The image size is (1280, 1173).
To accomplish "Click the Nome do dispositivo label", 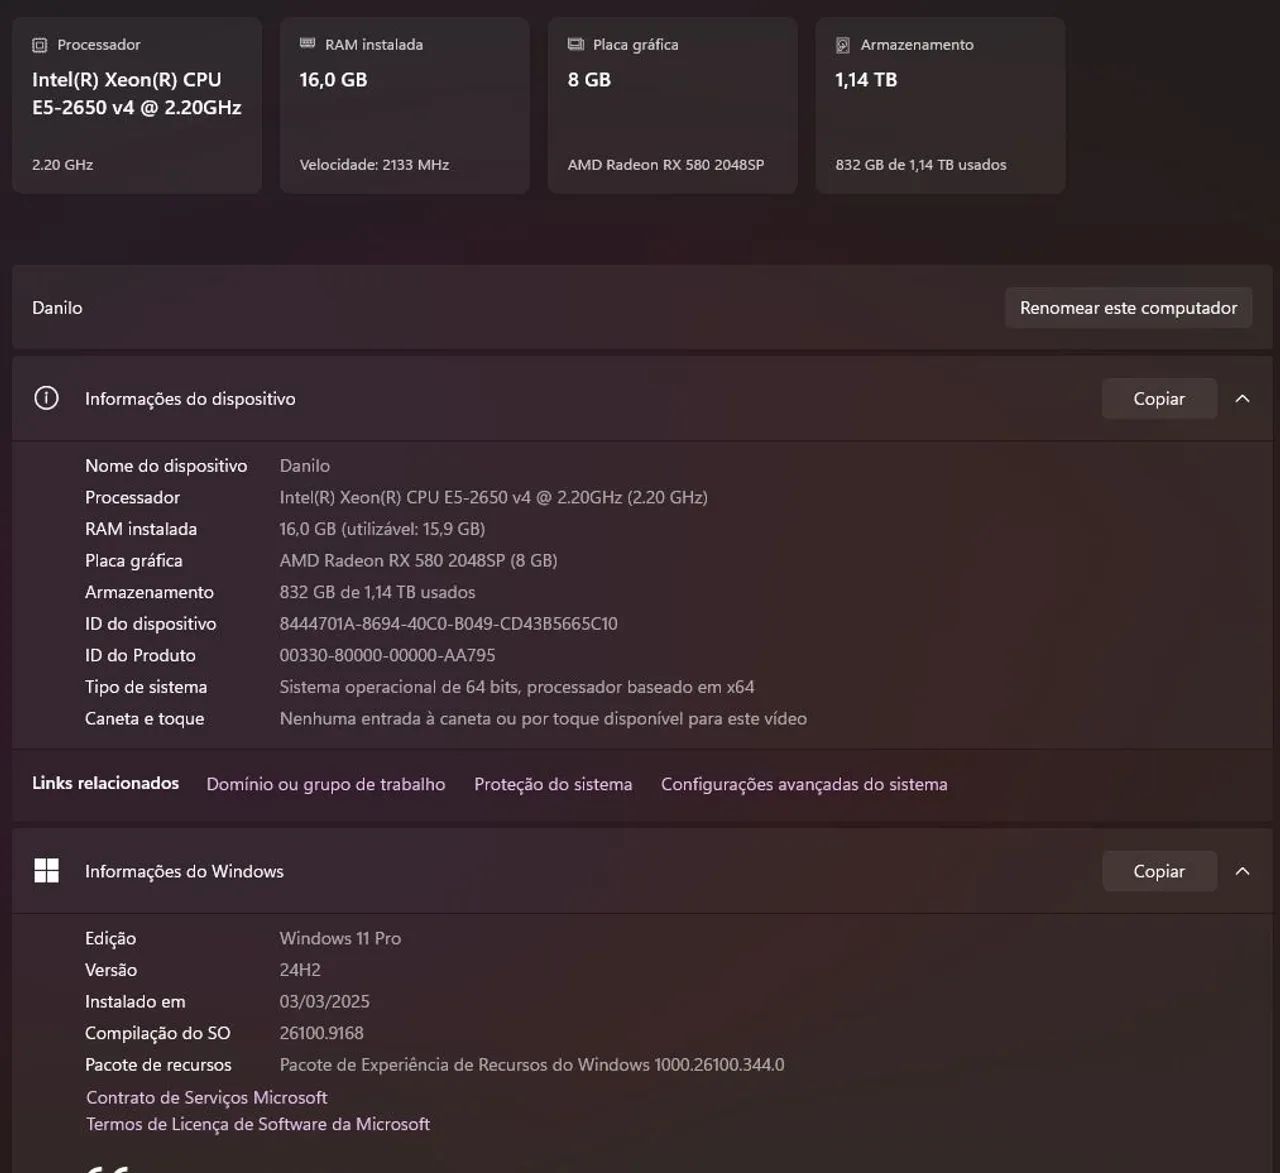I will (166, 466).
